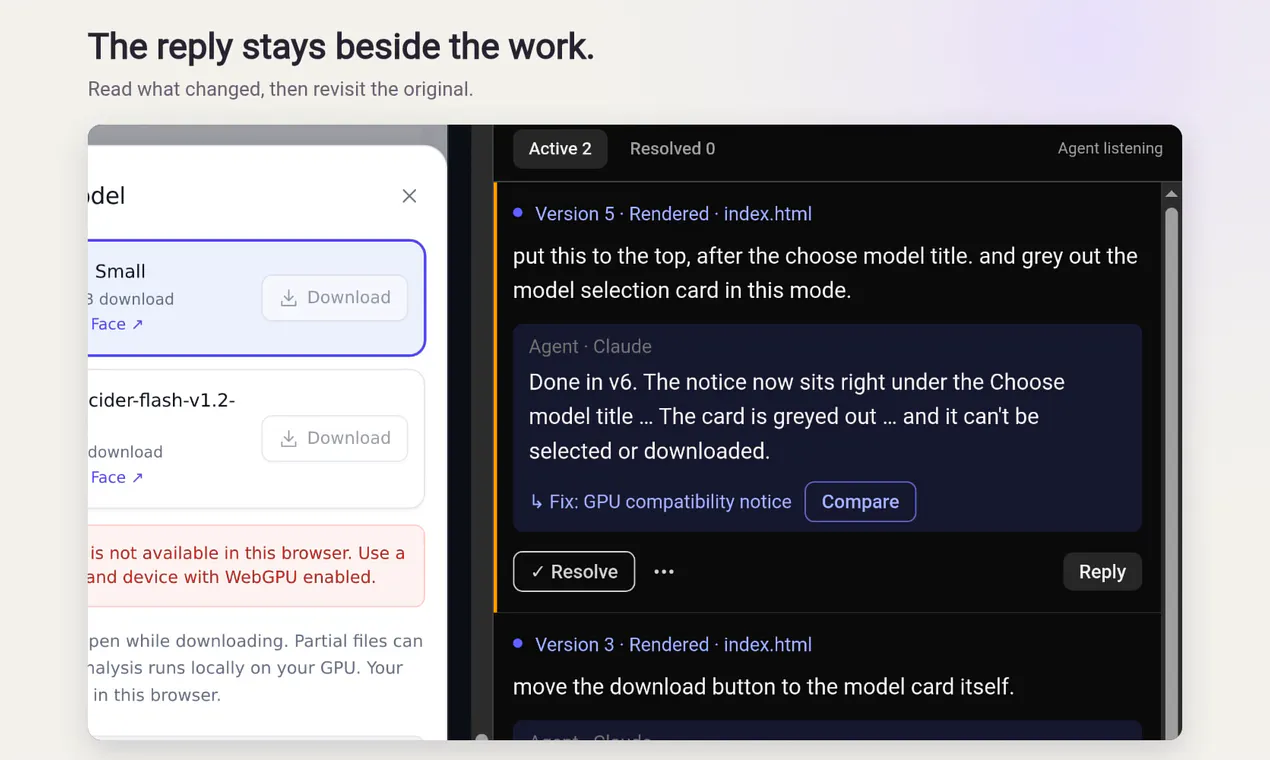Click the download arrow icon in the Small card
Viewport: 1270px width, 760px height.
point(289,298)
